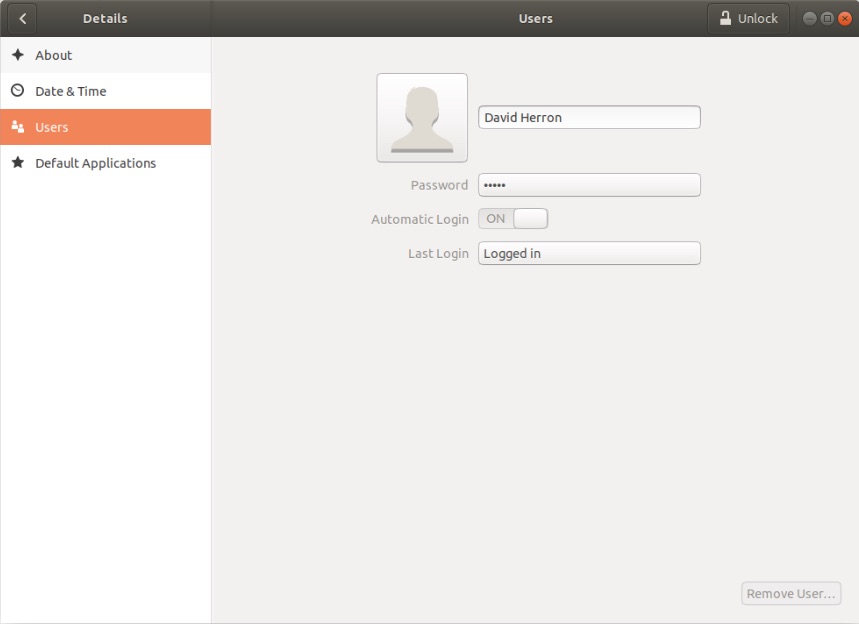Go back with the header arrow button
This screenshot has height=624, width=859.
coord(22,19)
